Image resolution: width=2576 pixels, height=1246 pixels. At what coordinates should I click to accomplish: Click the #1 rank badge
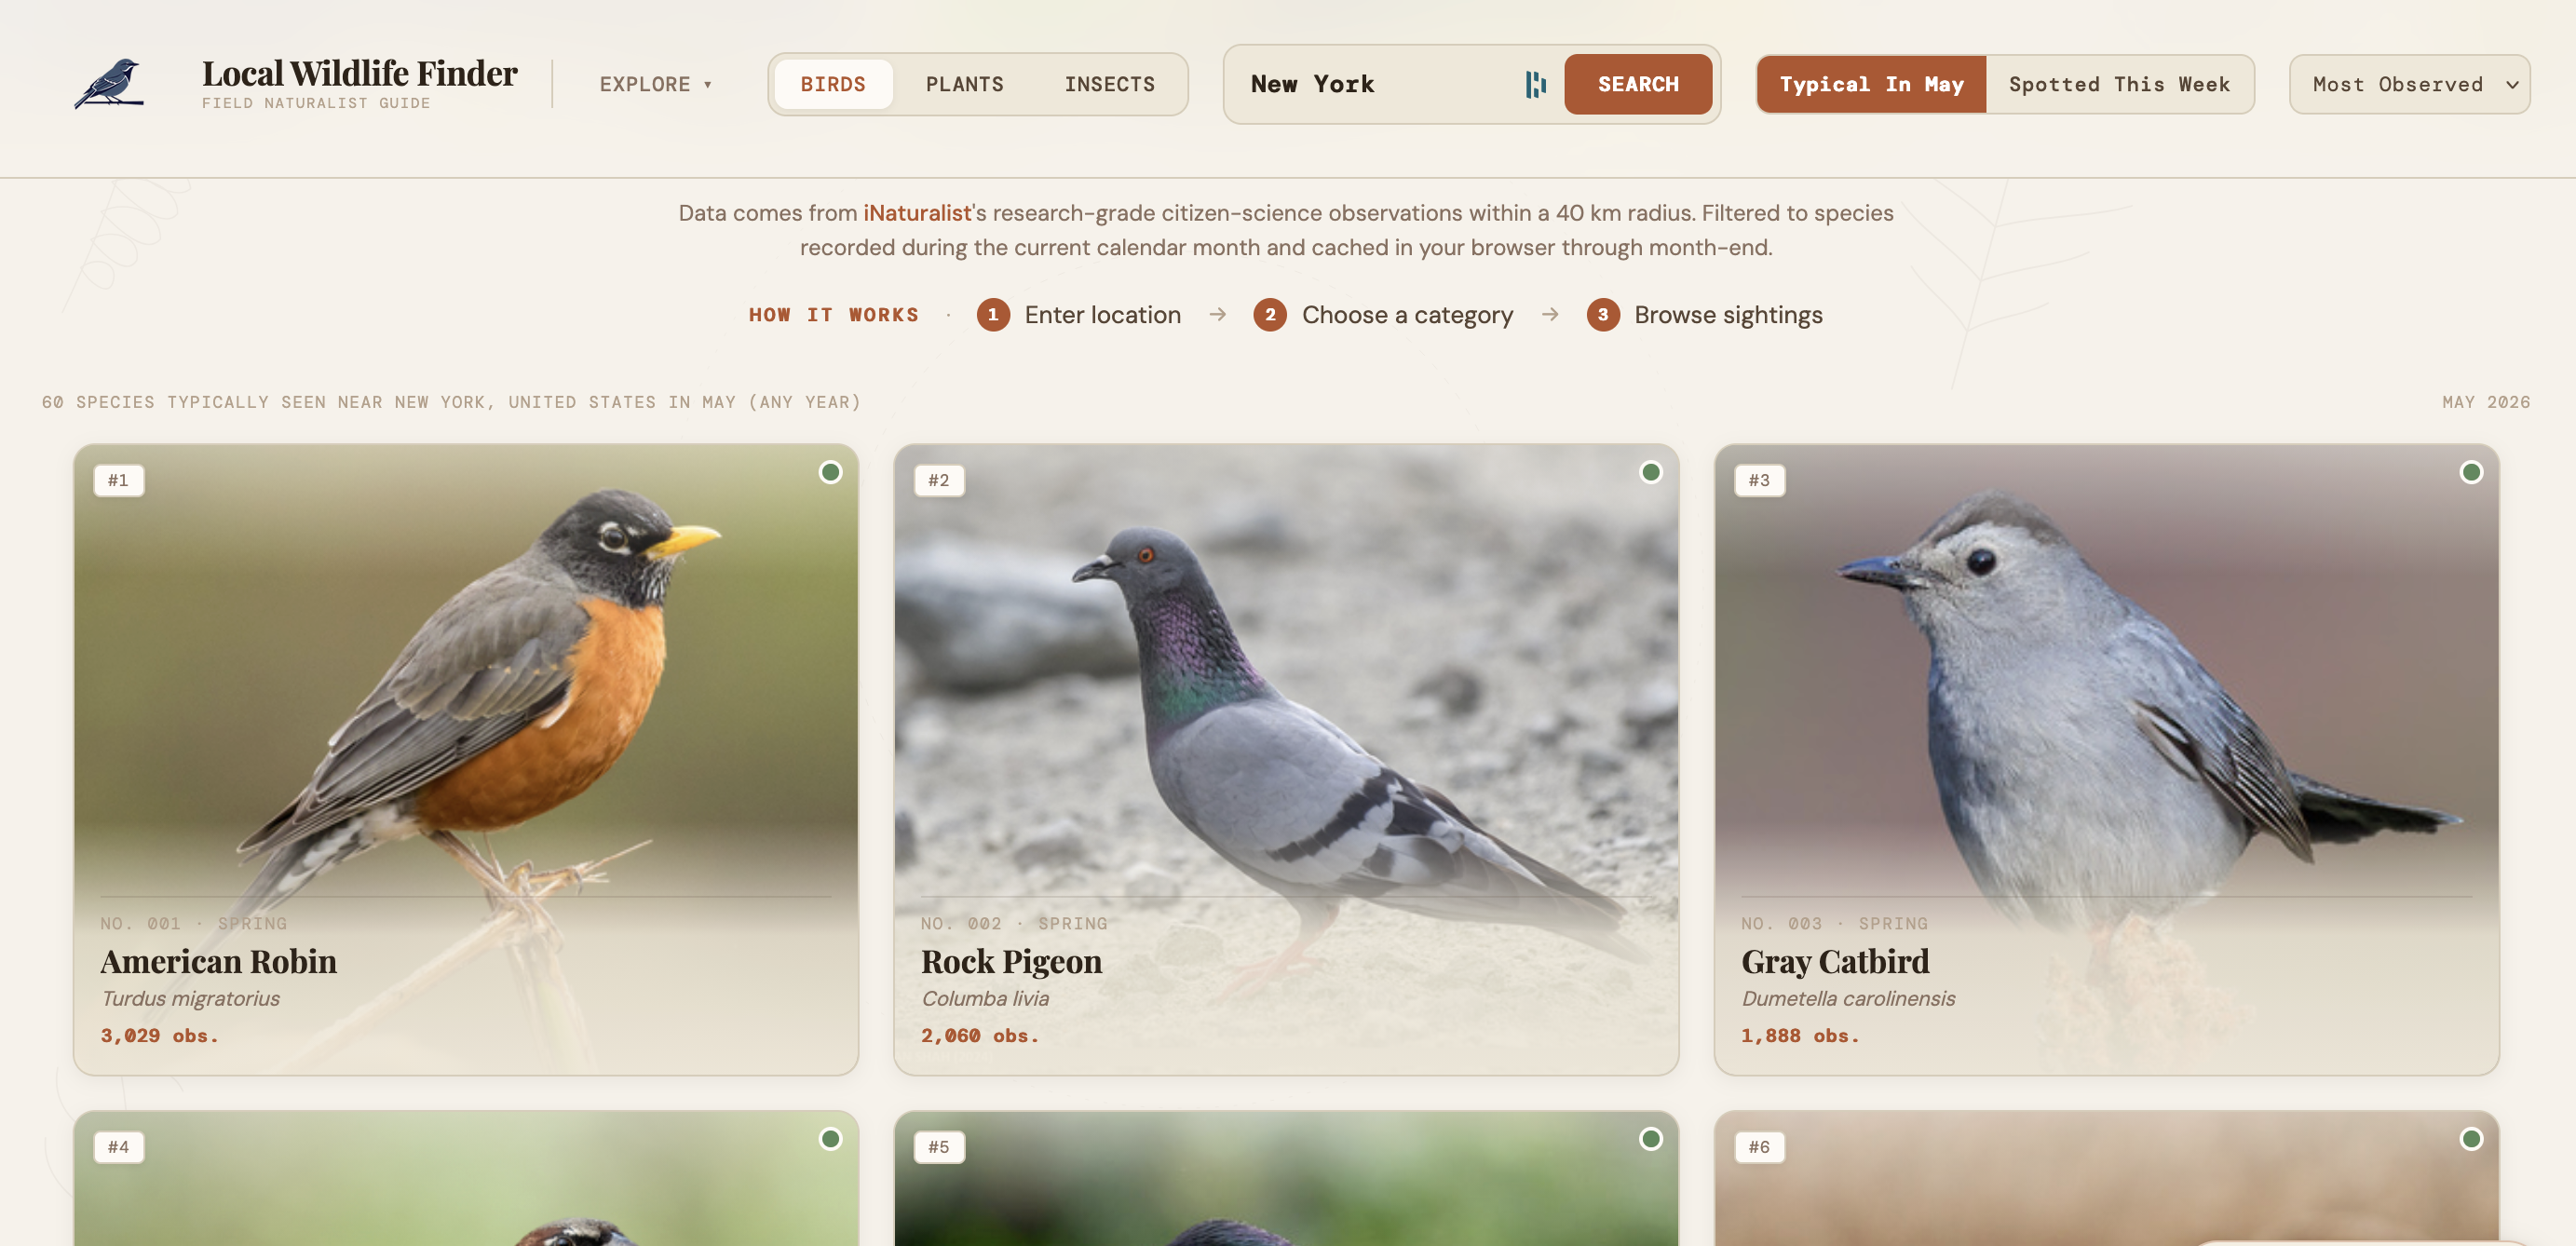click(x=118, y=480)
